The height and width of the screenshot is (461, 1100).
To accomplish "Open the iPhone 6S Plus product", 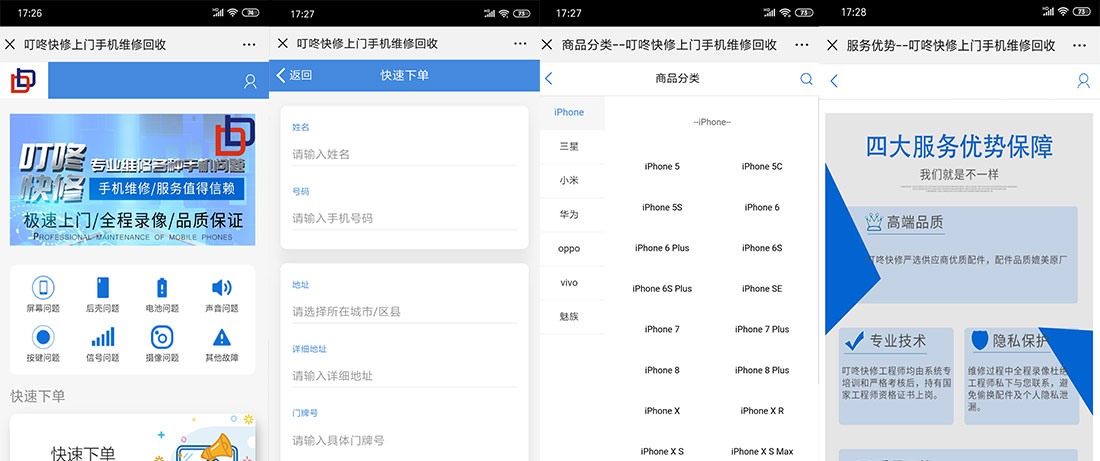I will (662, 289).
